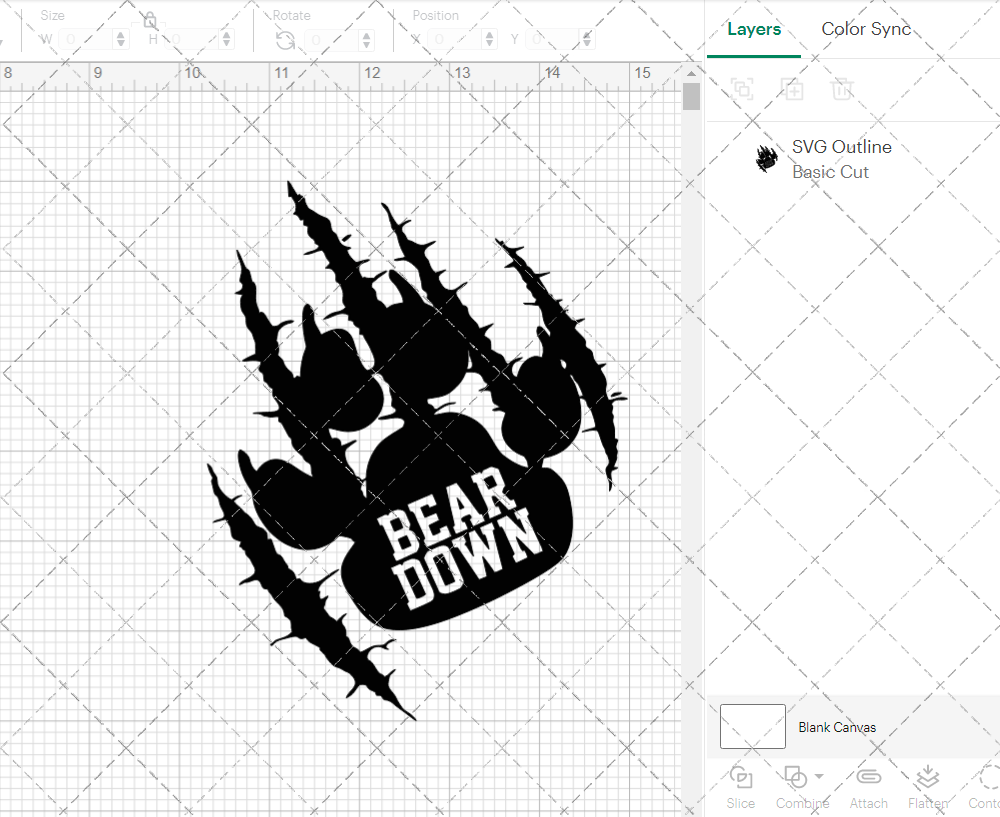Click the Slice tool icon
Screen dimensions: 1000x817
(740, 777)
